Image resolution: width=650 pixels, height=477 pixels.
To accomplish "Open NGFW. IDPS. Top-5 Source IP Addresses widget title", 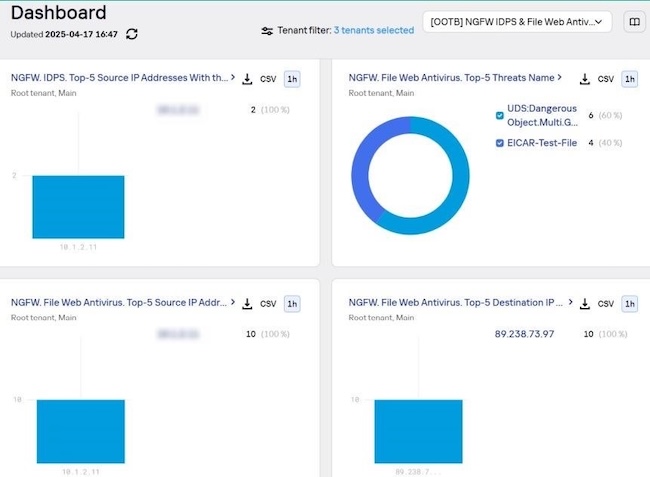I will pos(119,78).
